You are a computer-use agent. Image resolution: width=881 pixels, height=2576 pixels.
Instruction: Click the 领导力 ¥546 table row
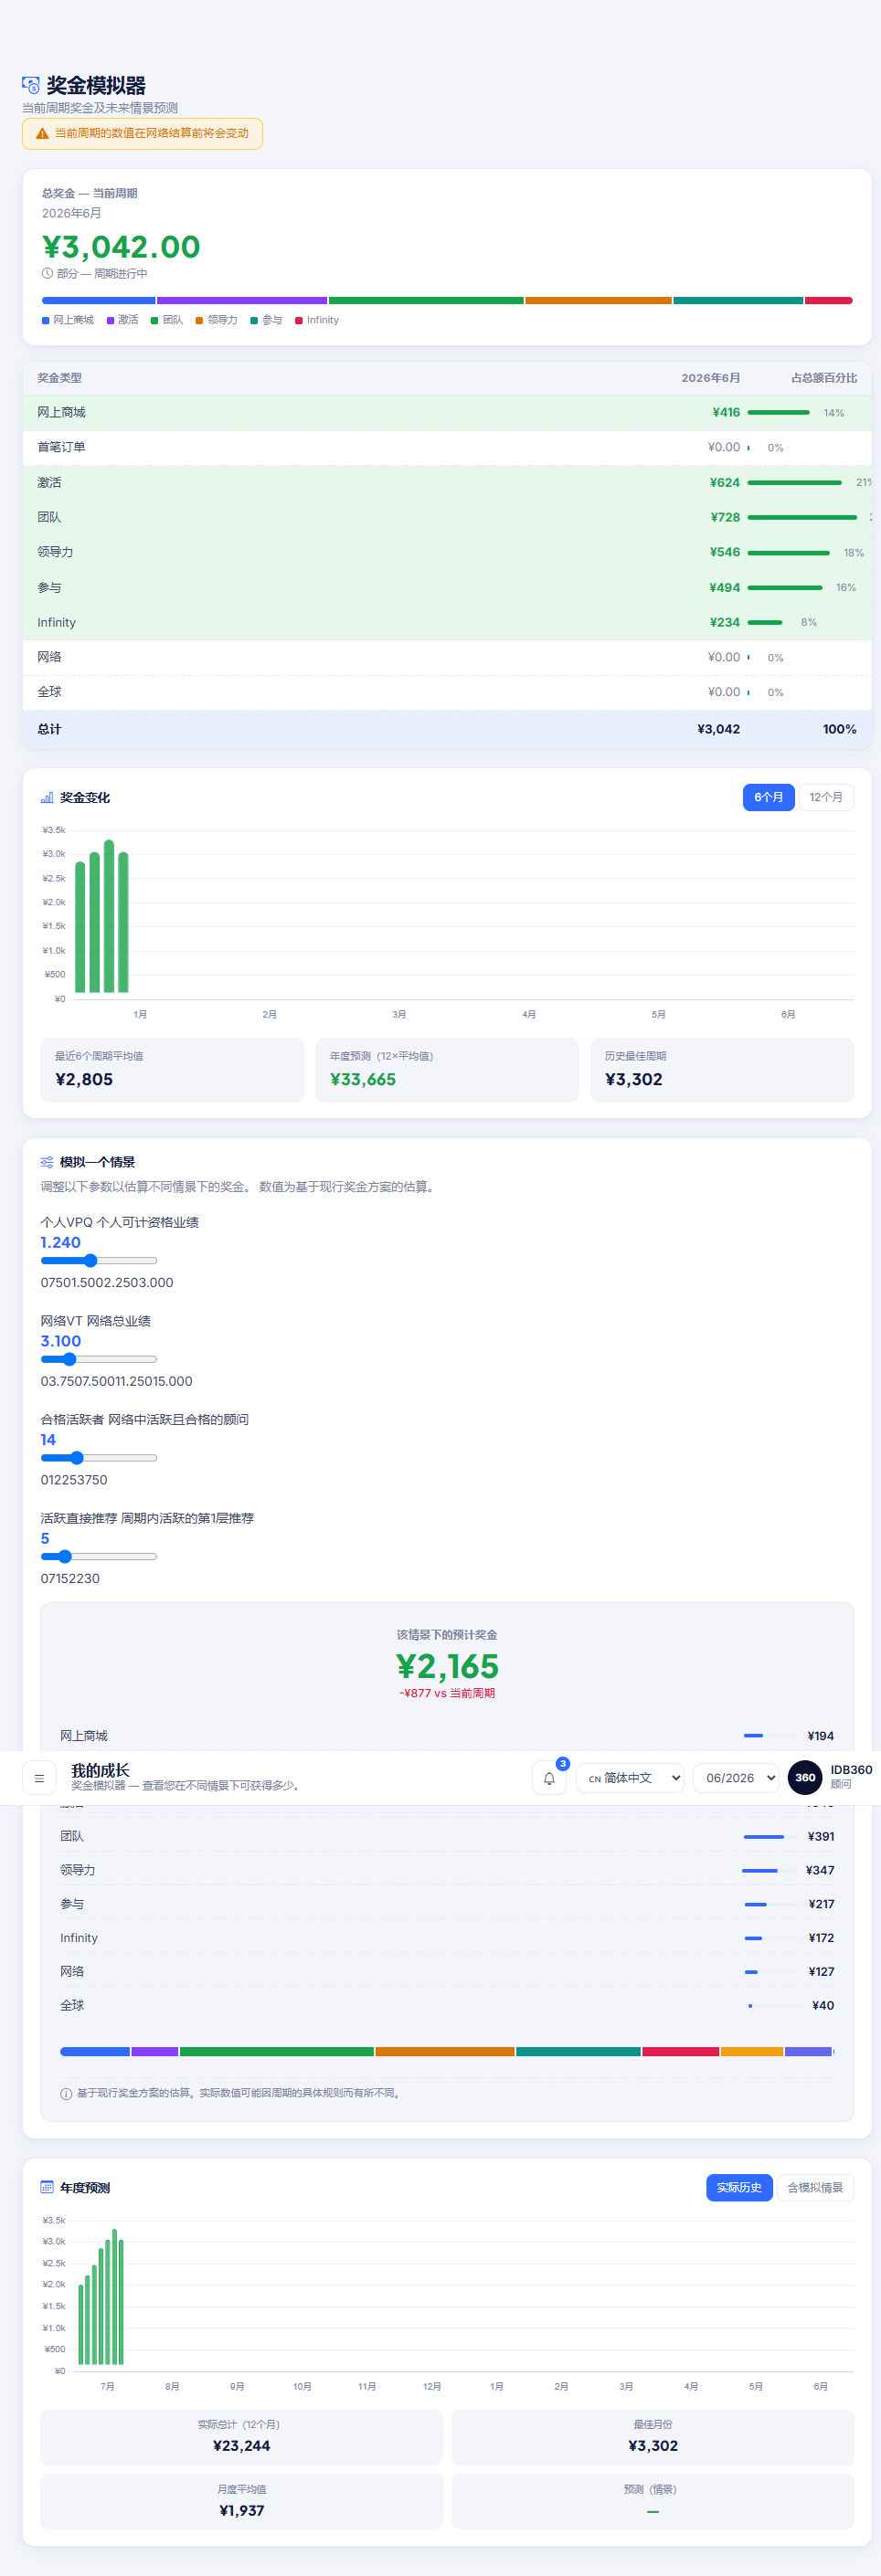pyautogui.click(x=447, y=552)
